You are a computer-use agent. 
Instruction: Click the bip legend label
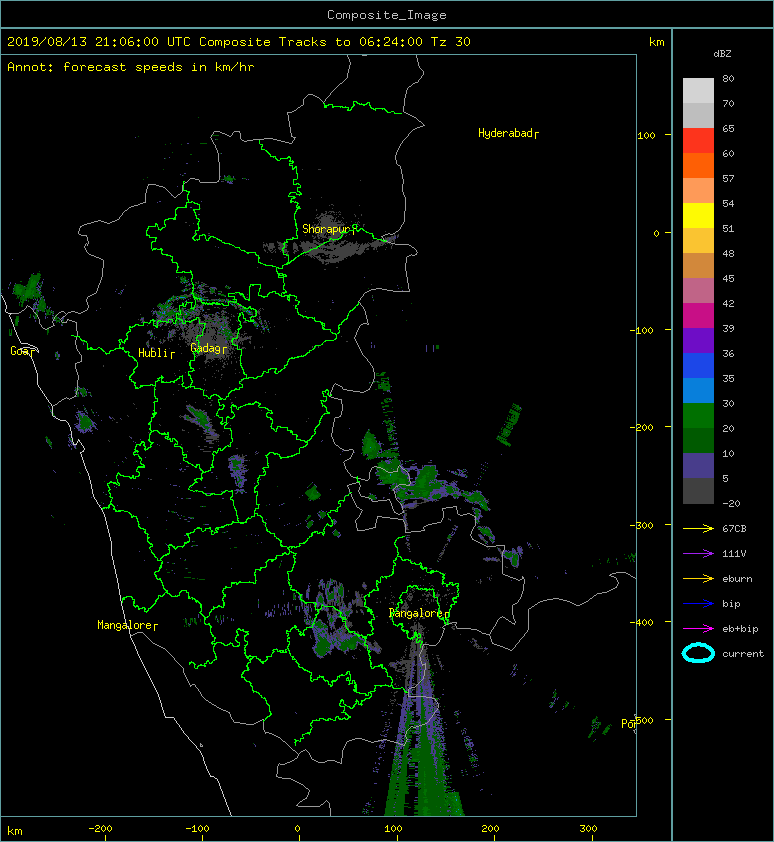coord(731,604)
